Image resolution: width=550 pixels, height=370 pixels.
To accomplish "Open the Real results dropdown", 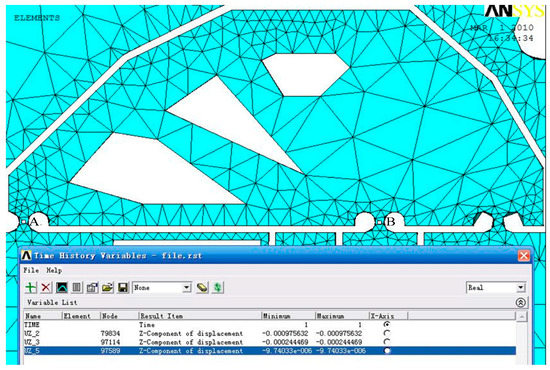I will (x=496, y=288).
